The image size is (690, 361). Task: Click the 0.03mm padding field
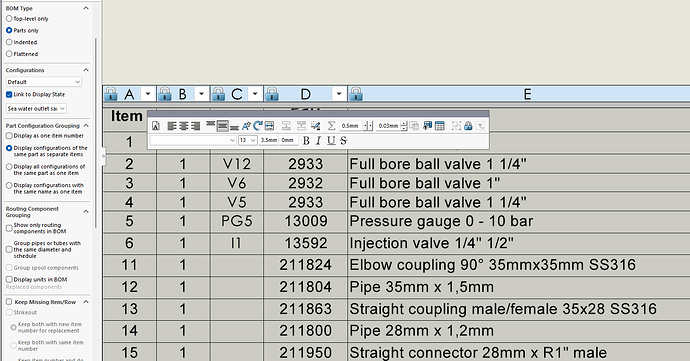click(388, 126)
